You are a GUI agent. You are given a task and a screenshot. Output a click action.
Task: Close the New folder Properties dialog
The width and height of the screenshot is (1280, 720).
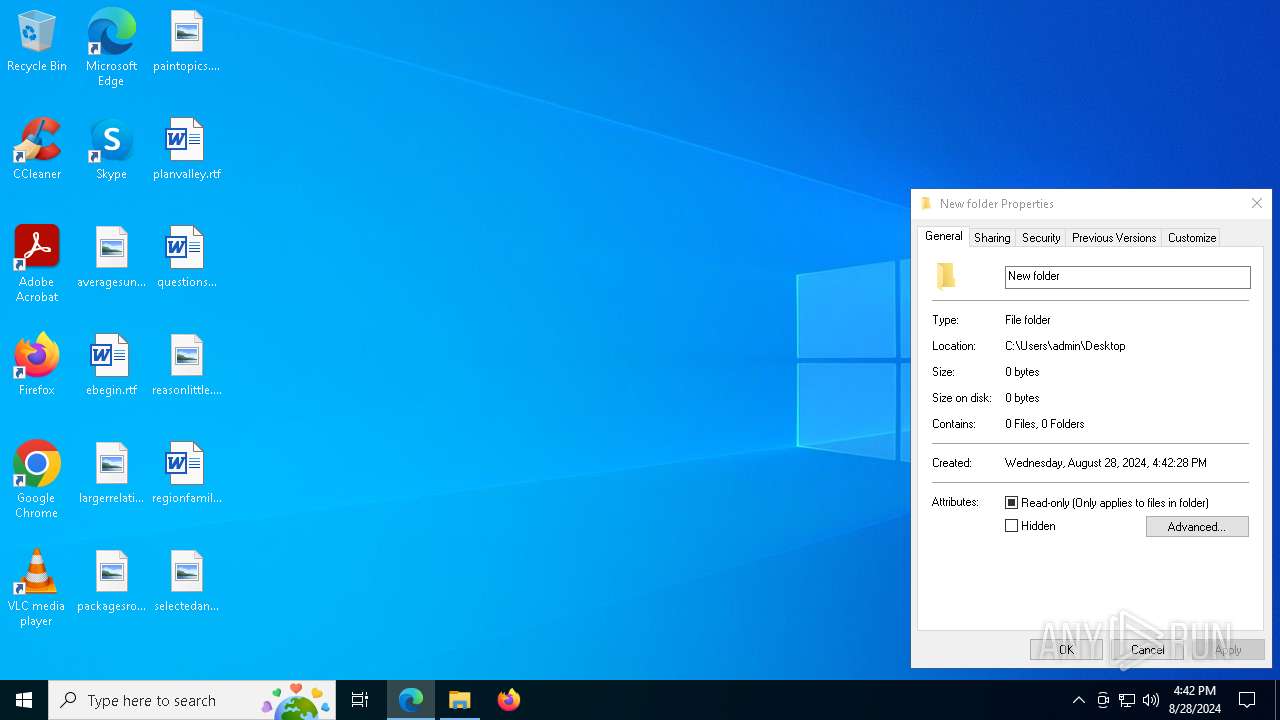pyautogui.click(x=1257, y=203)
